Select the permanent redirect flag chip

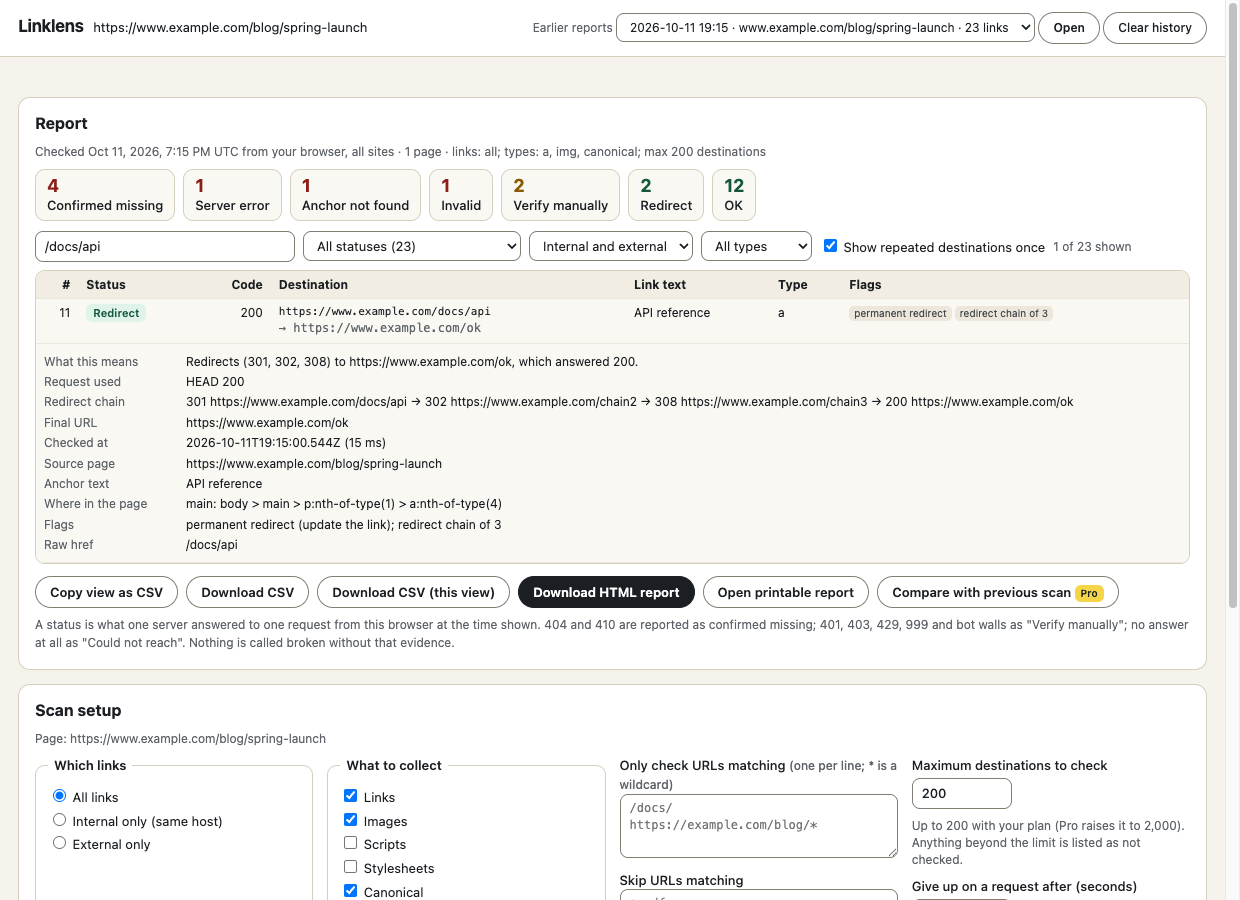pos(900,313)
